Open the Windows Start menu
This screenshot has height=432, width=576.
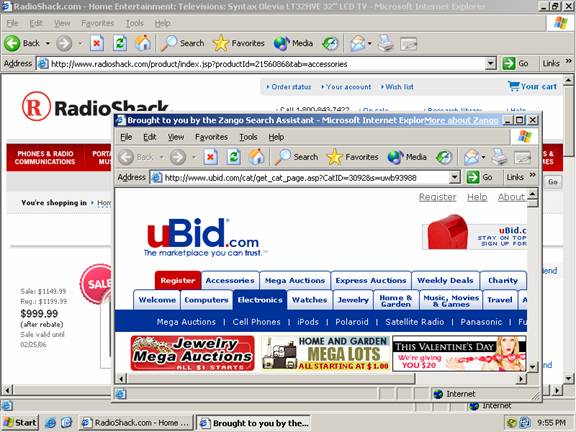20,423
